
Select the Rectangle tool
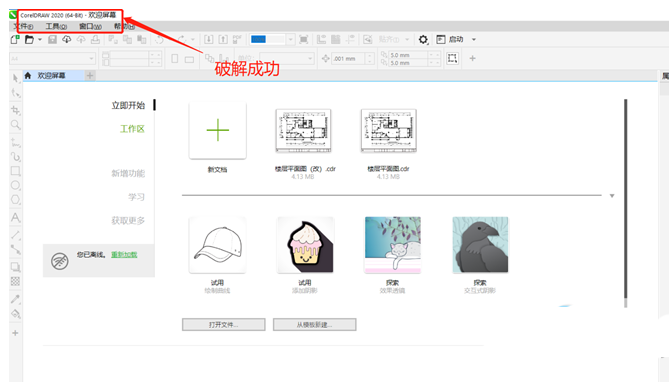point(15,171)
